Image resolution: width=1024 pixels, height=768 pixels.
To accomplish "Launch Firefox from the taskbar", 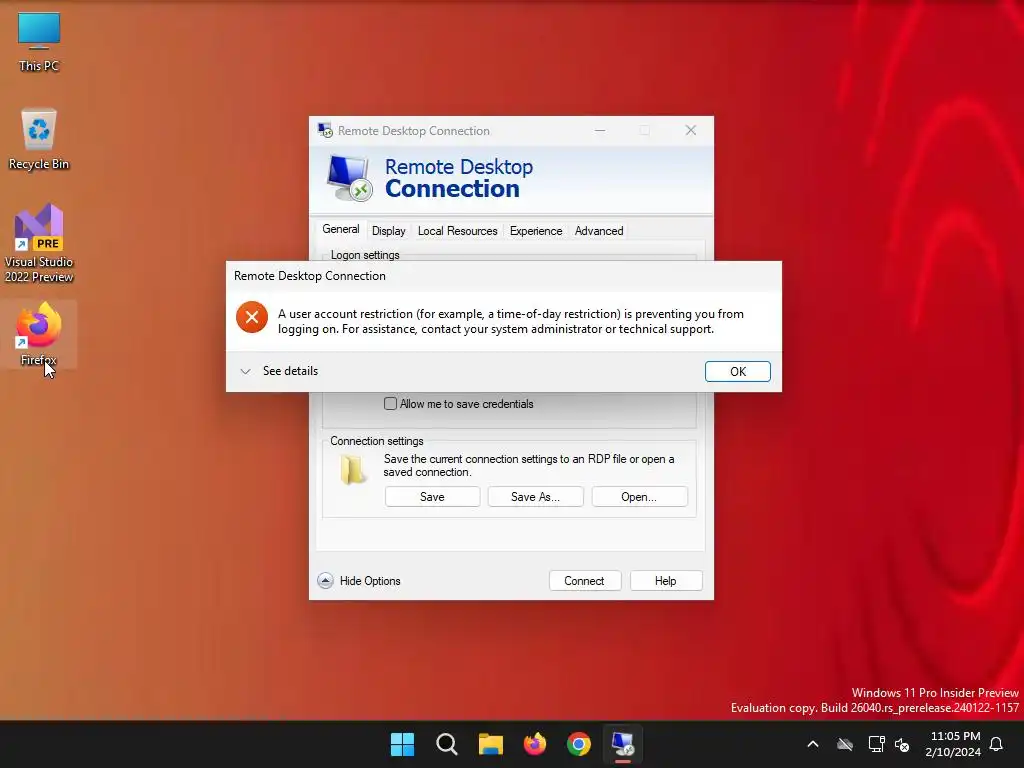I will [x=535, y=744].
